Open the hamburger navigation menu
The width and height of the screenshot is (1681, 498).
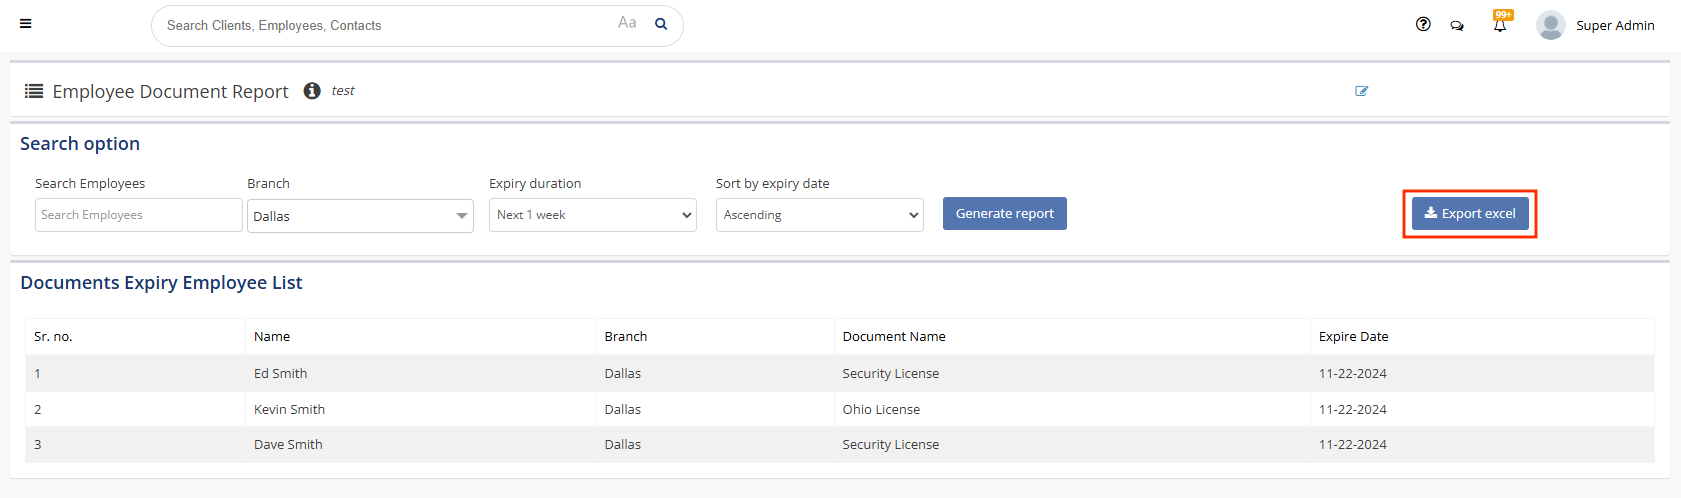[26, 24]
